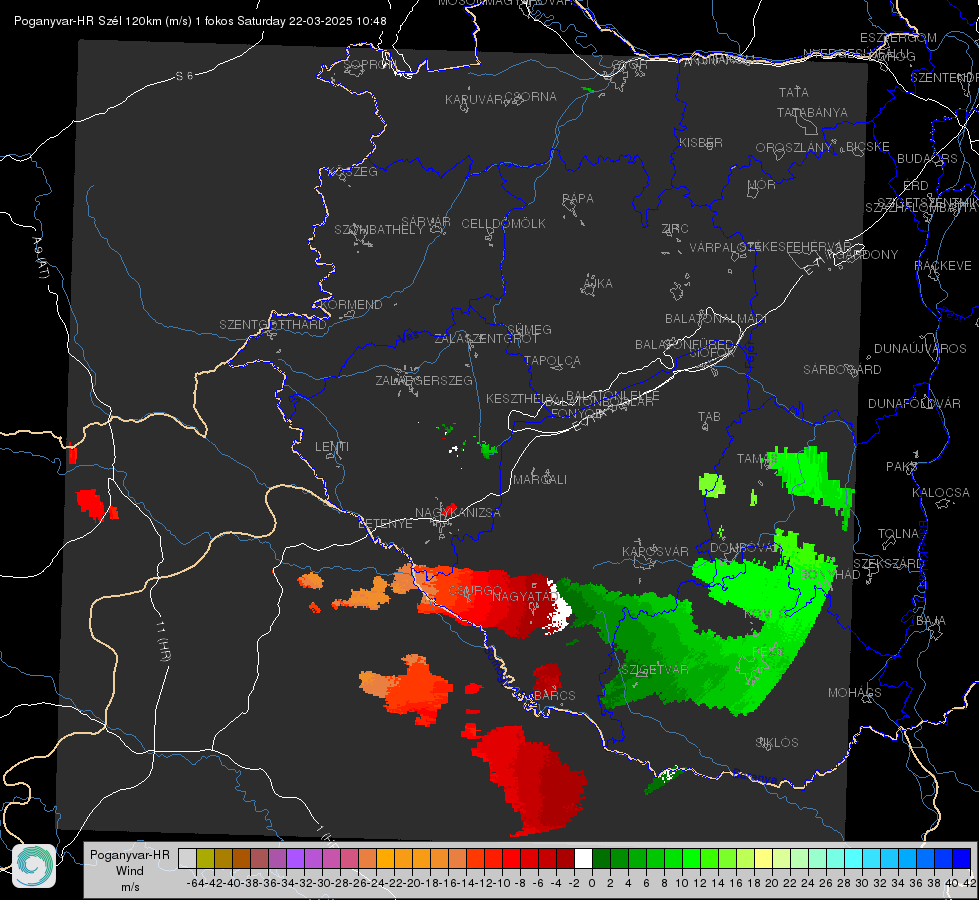
Task: Click the BAJA label
Action: point(931,621)
